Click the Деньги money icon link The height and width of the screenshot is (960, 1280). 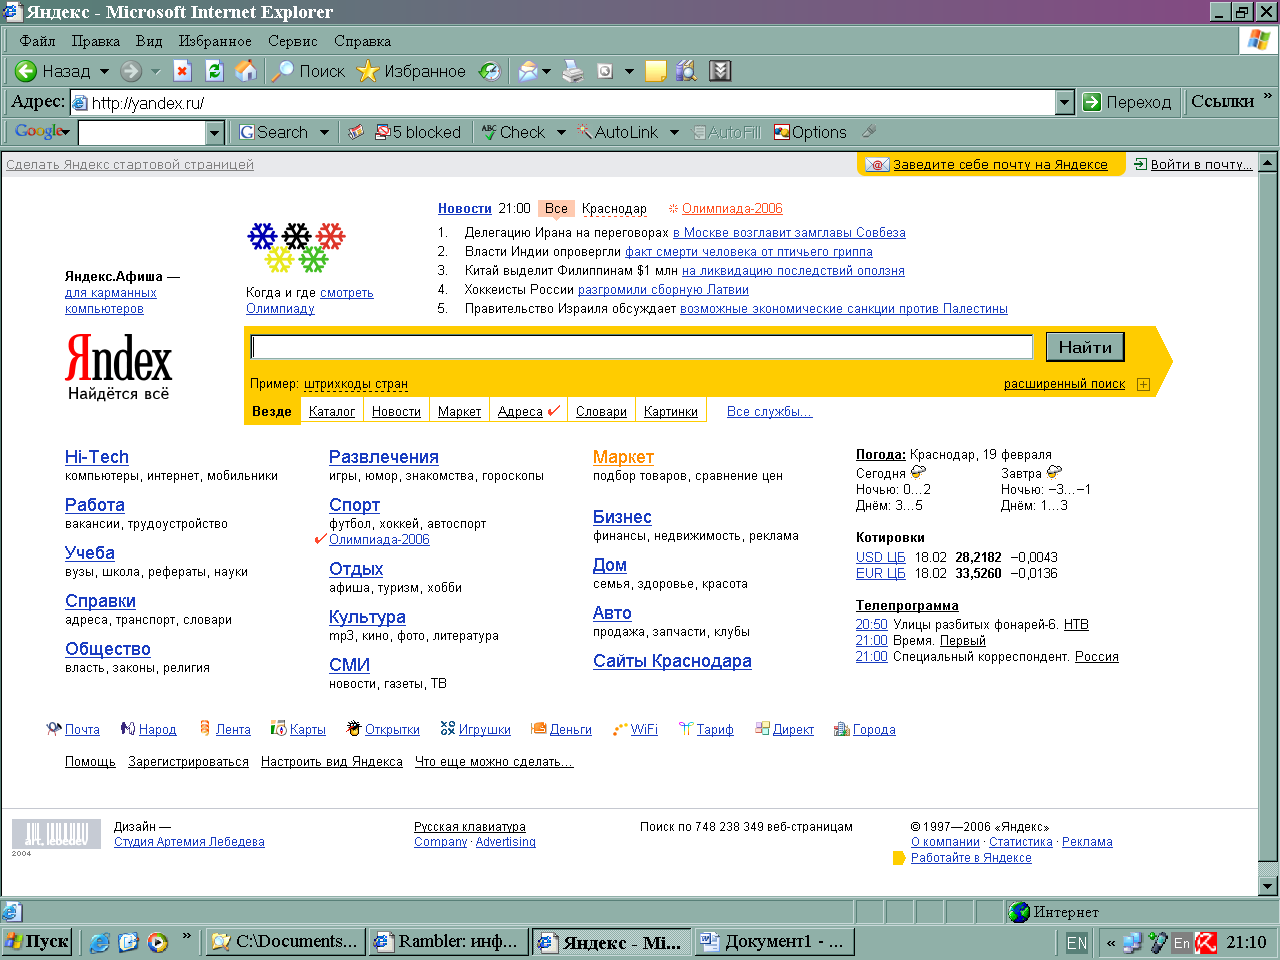[x=562, y=729]
